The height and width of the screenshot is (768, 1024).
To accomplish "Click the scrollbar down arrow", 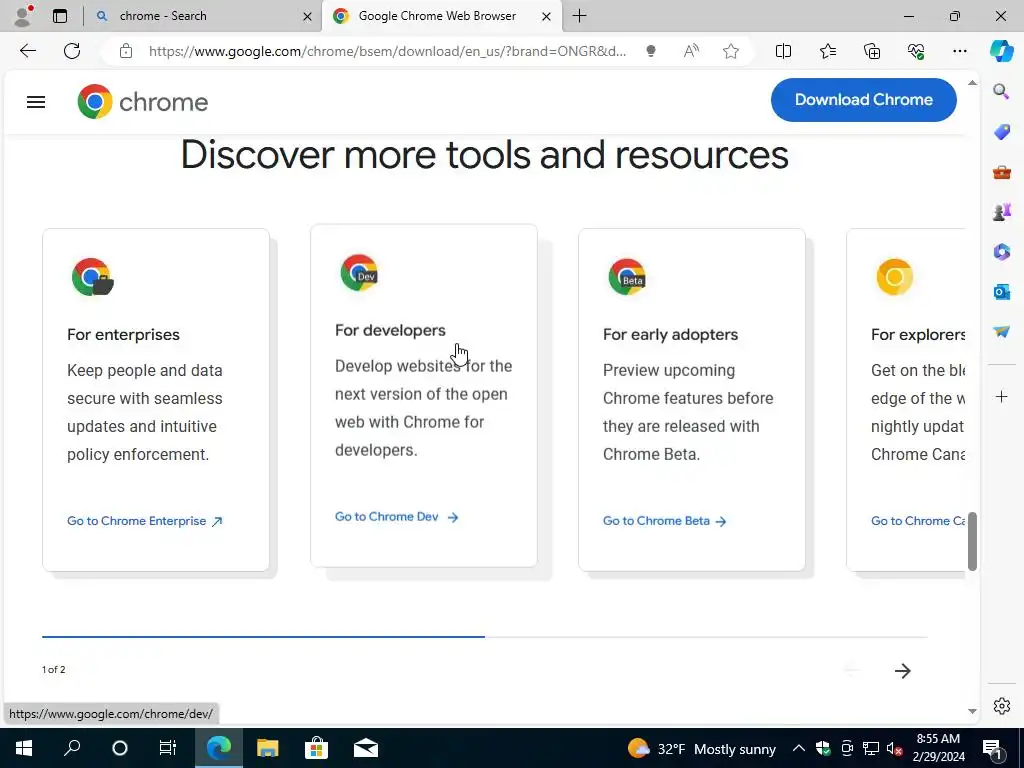I will [x=972, y=711].
